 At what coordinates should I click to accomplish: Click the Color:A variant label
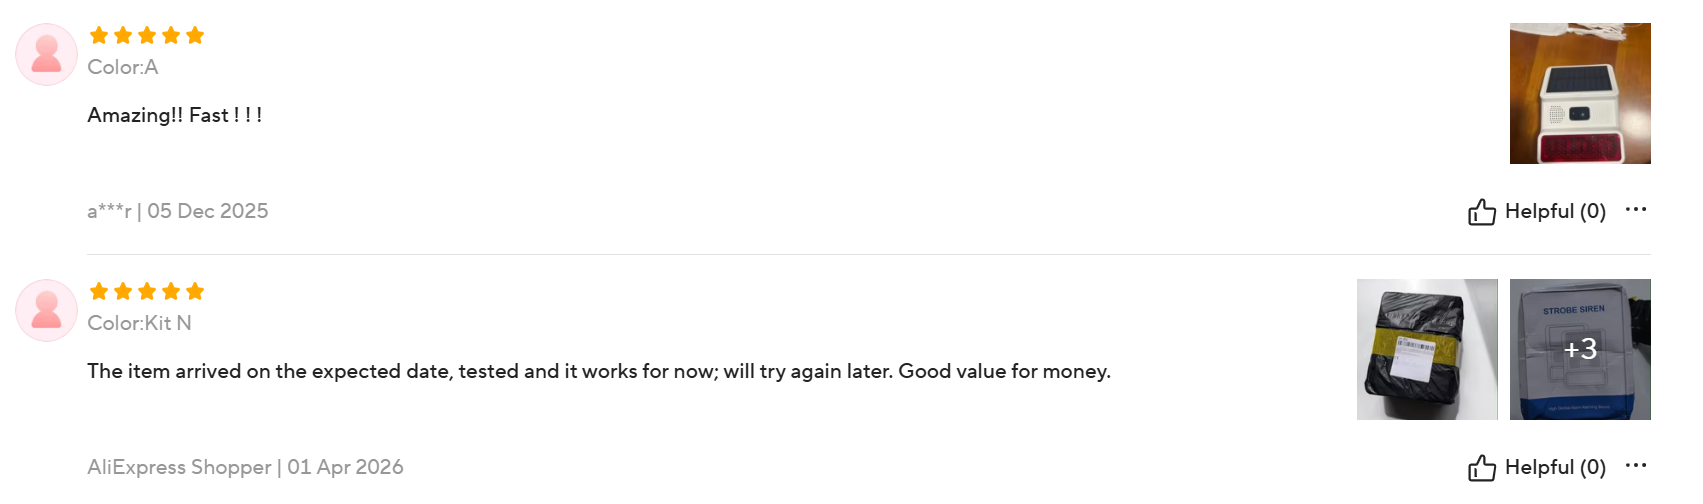point(123,68)
